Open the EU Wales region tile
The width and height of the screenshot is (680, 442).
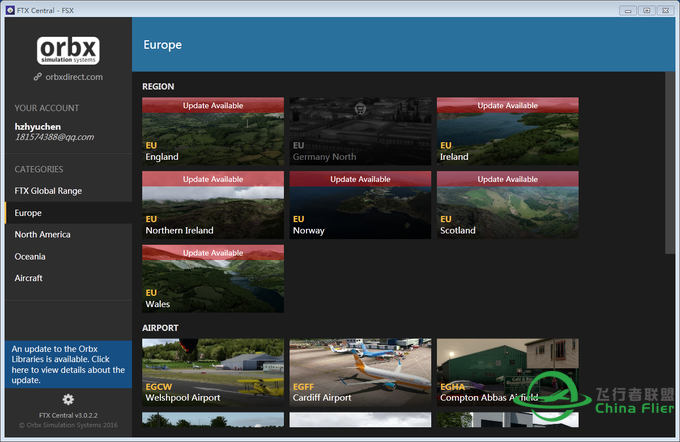point(213,278)
